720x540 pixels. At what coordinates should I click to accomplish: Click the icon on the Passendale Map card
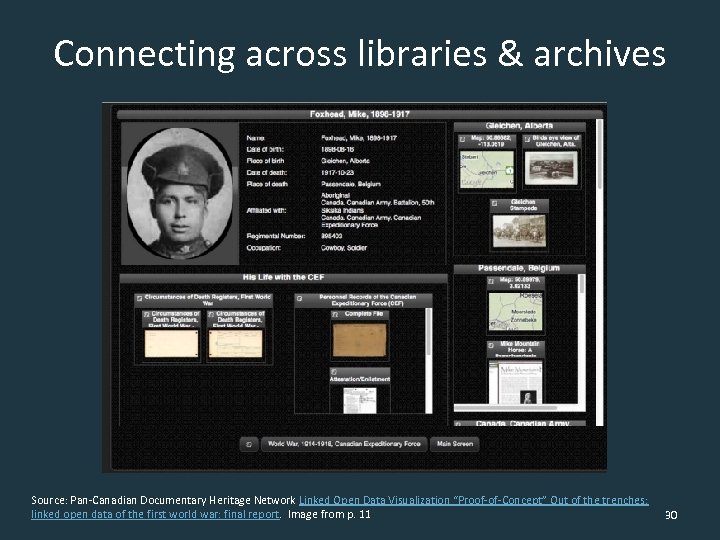491,281
